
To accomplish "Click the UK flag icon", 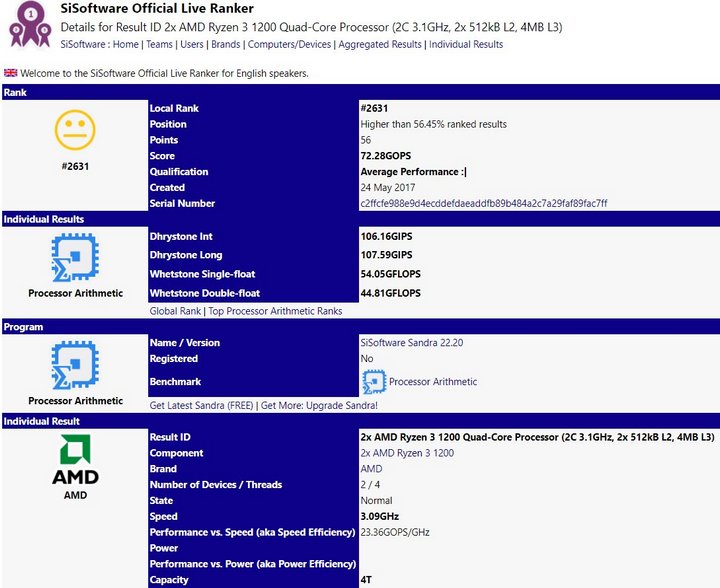I will pos(10,73).
